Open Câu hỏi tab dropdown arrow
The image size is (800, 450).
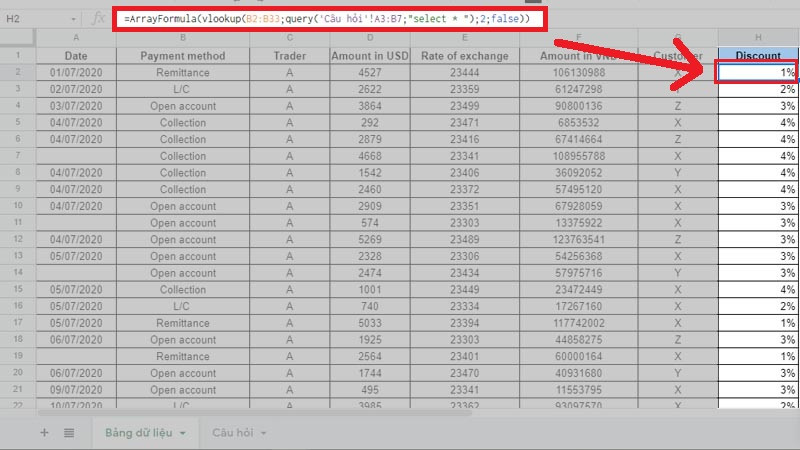pos(264,433)
